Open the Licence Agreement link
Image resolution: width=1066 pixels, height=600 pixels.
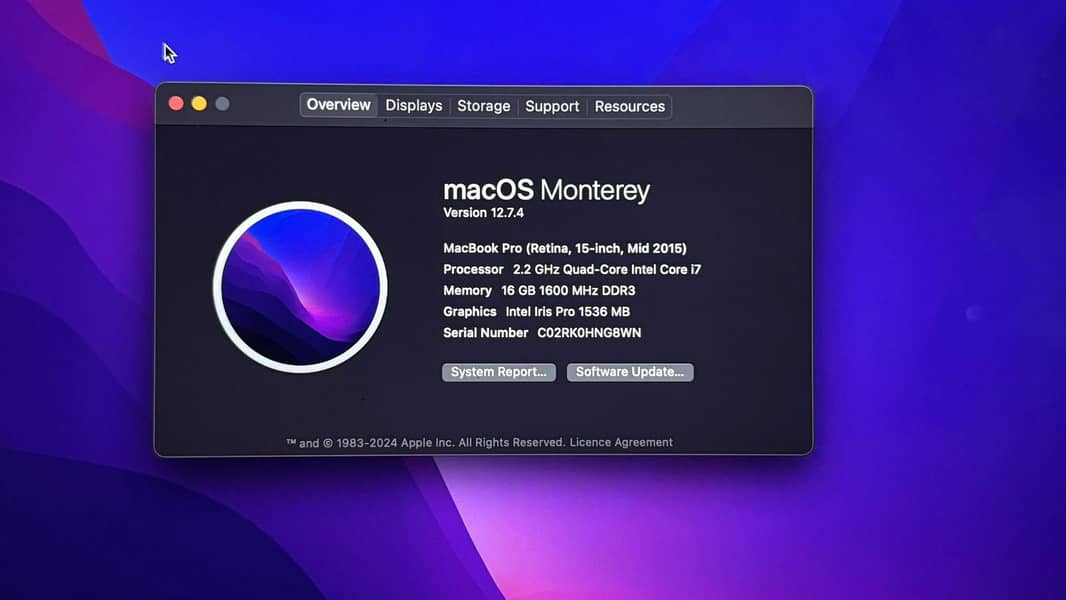[621, 442]
